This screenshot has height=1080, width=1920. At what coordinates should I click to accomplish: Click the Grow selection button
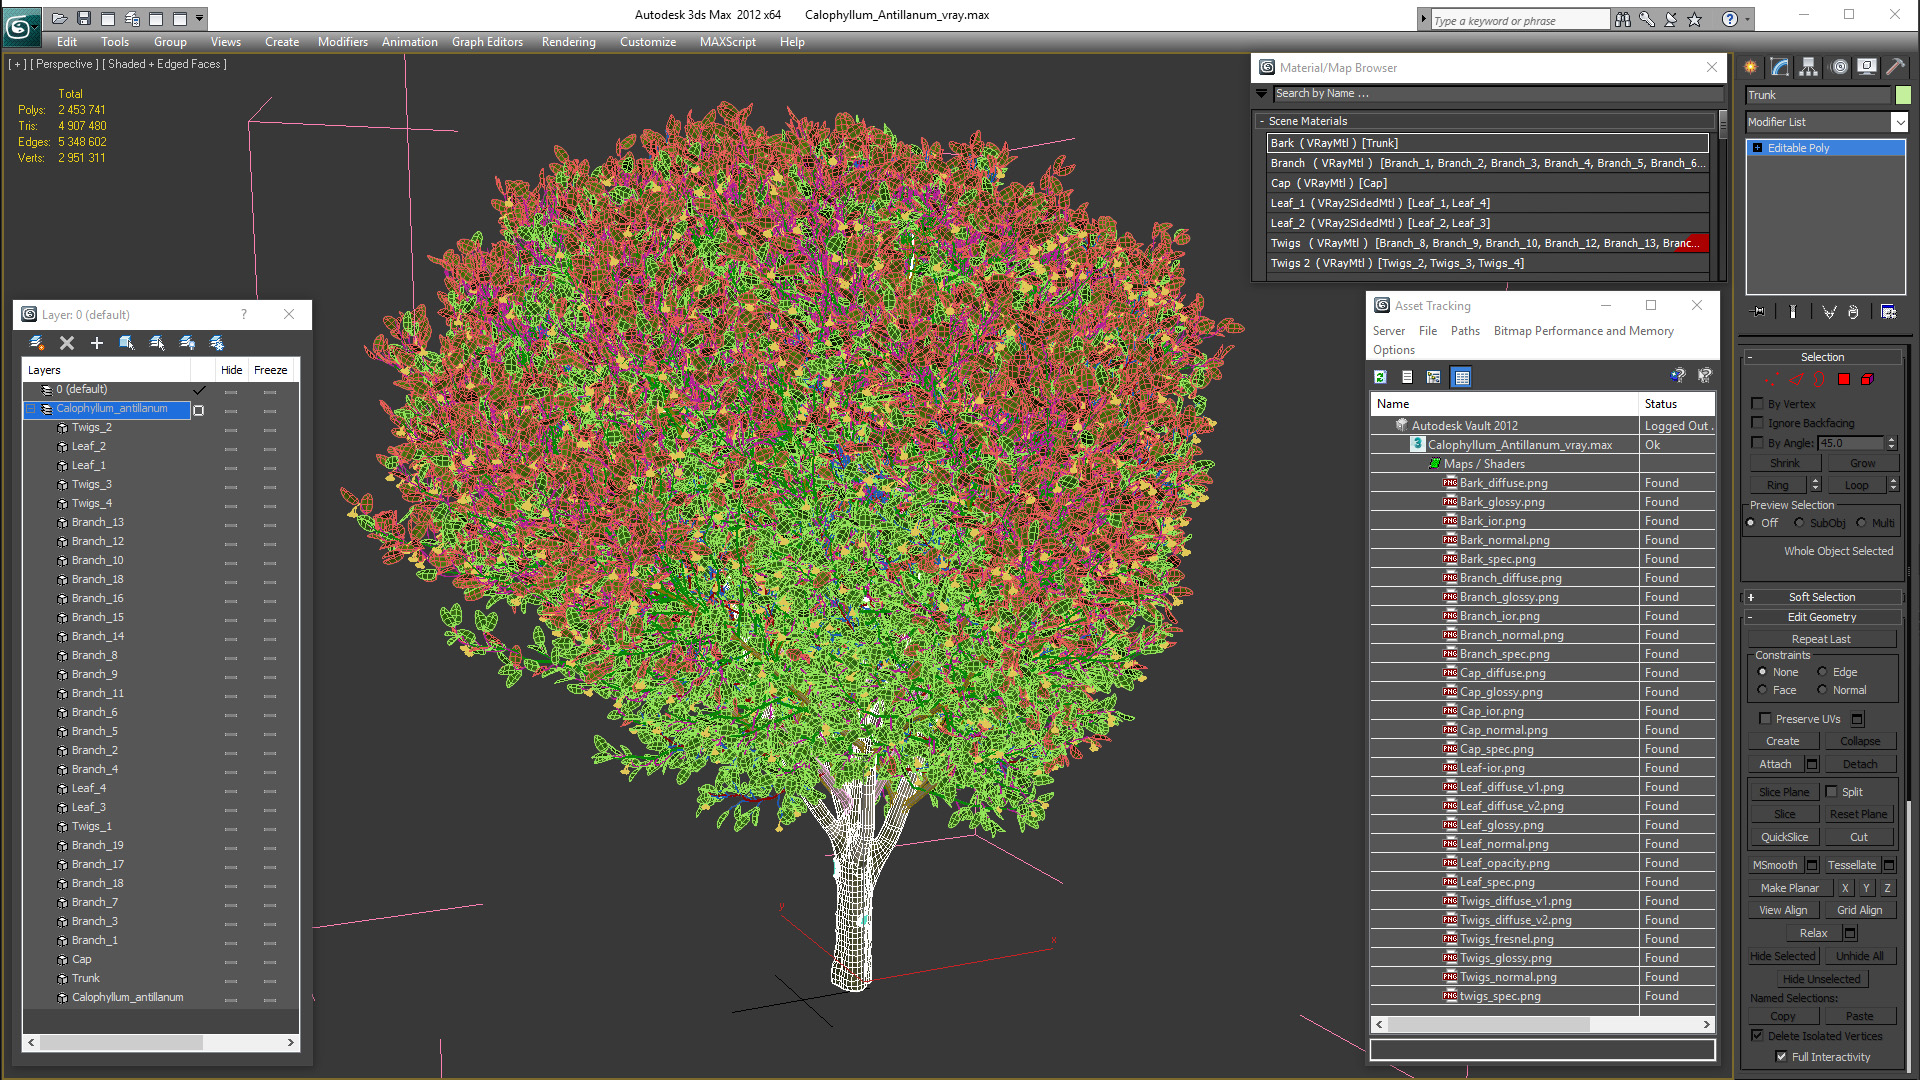[x=1862, y=463]
